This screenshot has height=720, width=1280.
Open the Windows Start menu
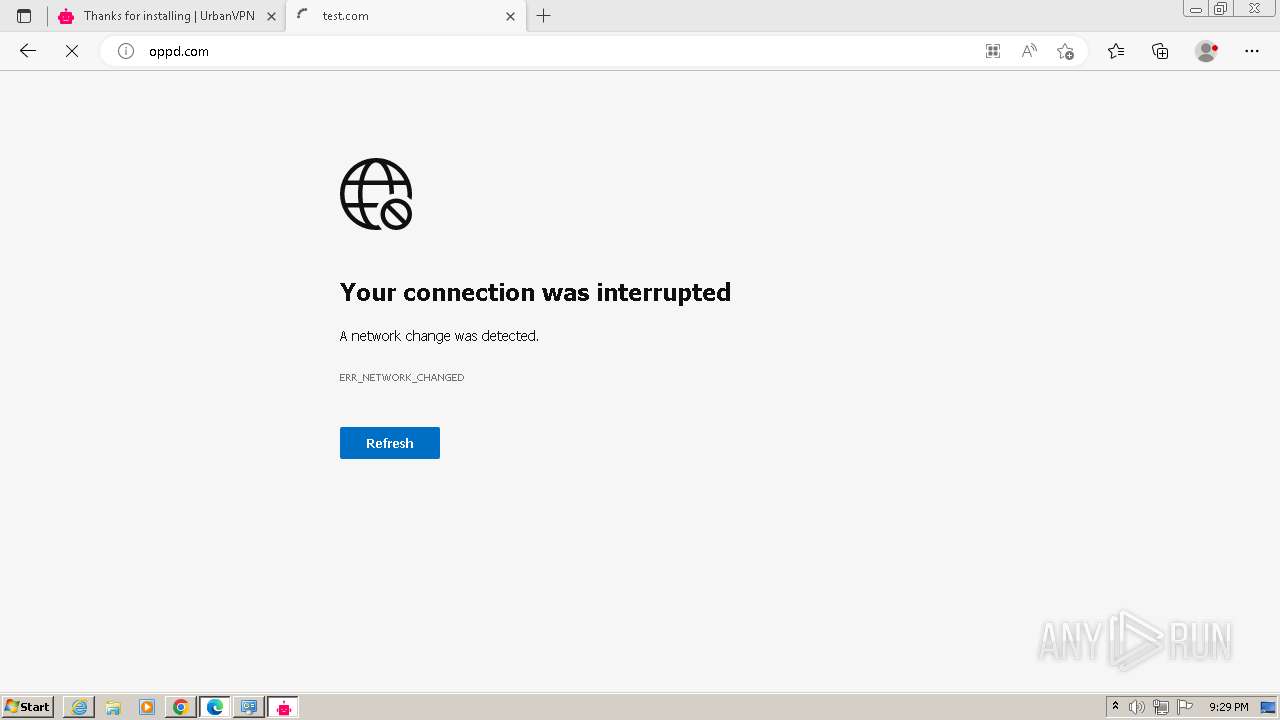coord(28,707)
